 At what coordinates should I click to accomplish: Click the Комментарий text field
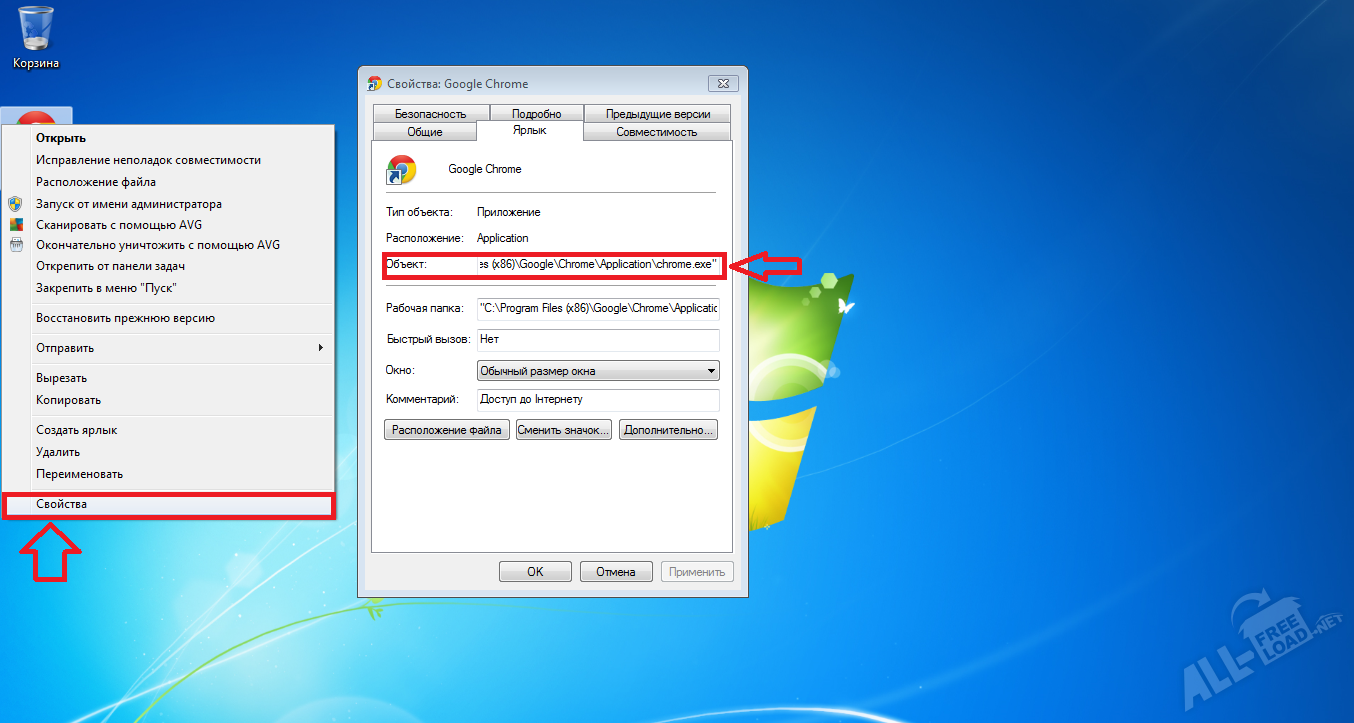point(598,400)
